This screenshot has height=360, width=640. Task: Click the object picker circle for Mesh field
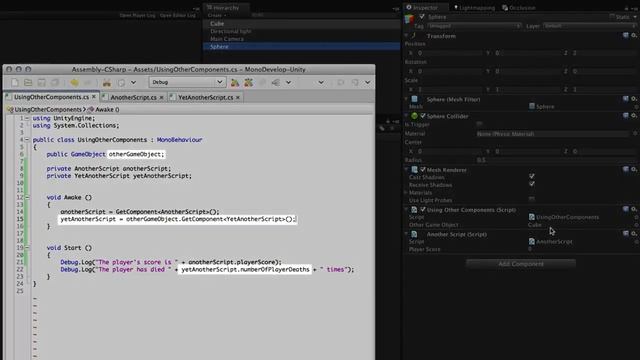point(636,107)
